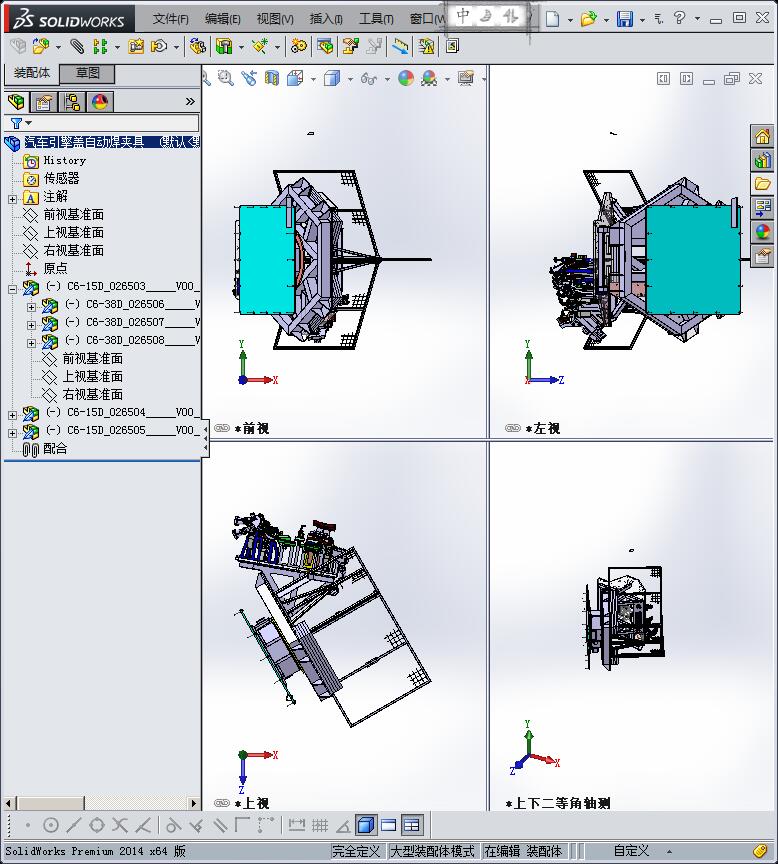Viewport: 778px width, 864px height.
Task: Open the 文件(F) menu
Action: click(x=170, y=19)
